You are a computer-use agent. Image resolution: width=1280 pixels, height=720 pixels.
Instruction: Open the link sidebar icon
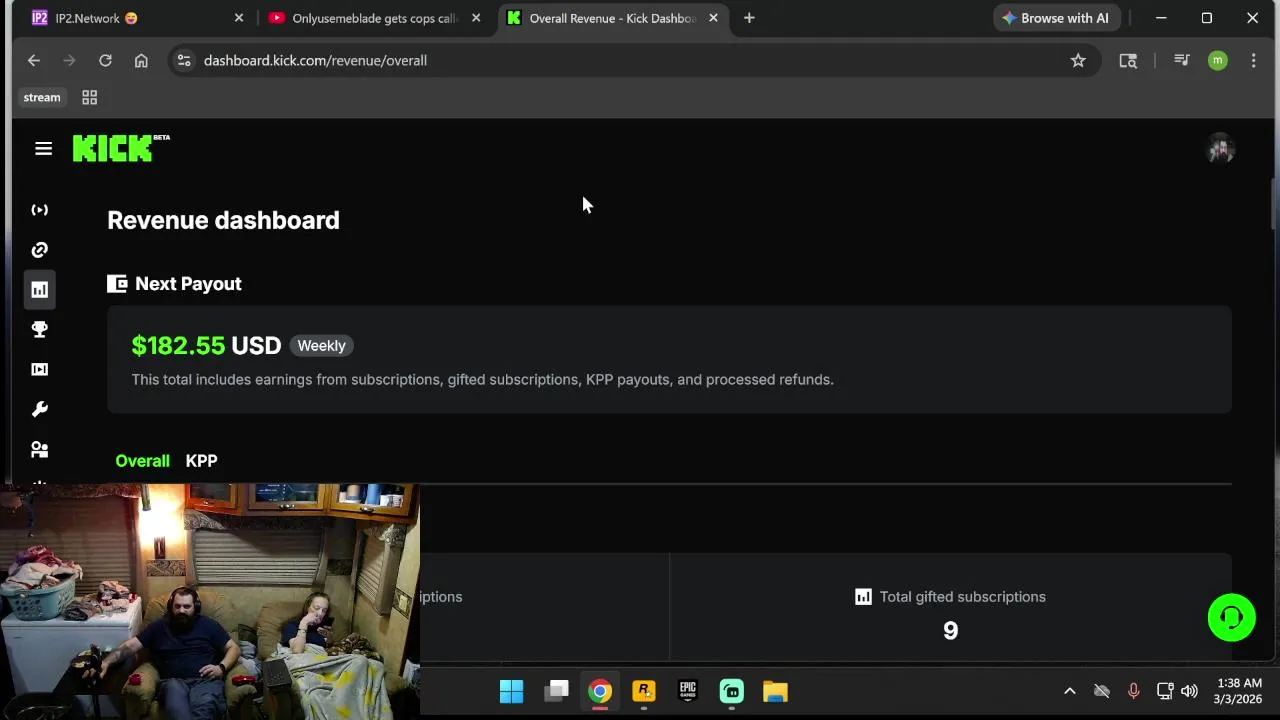[40, 250]
